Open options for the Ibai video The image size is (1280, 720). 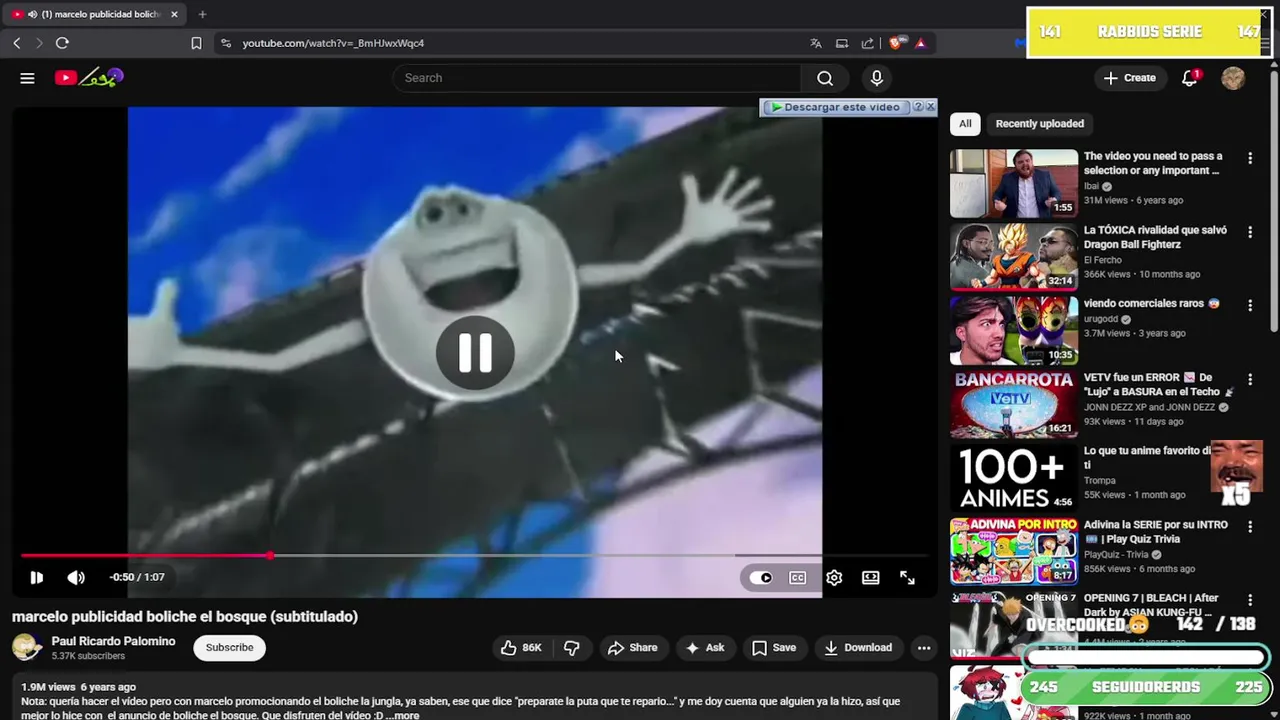1249,158
